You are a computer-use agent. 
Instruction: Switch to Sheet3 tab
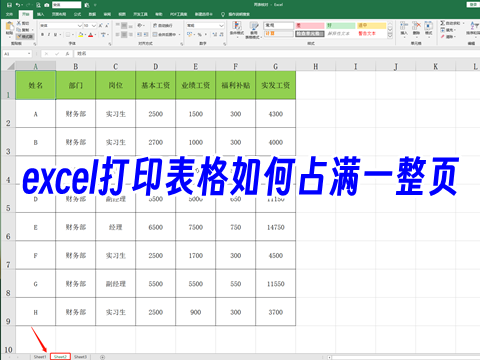(x=80, y=357)
